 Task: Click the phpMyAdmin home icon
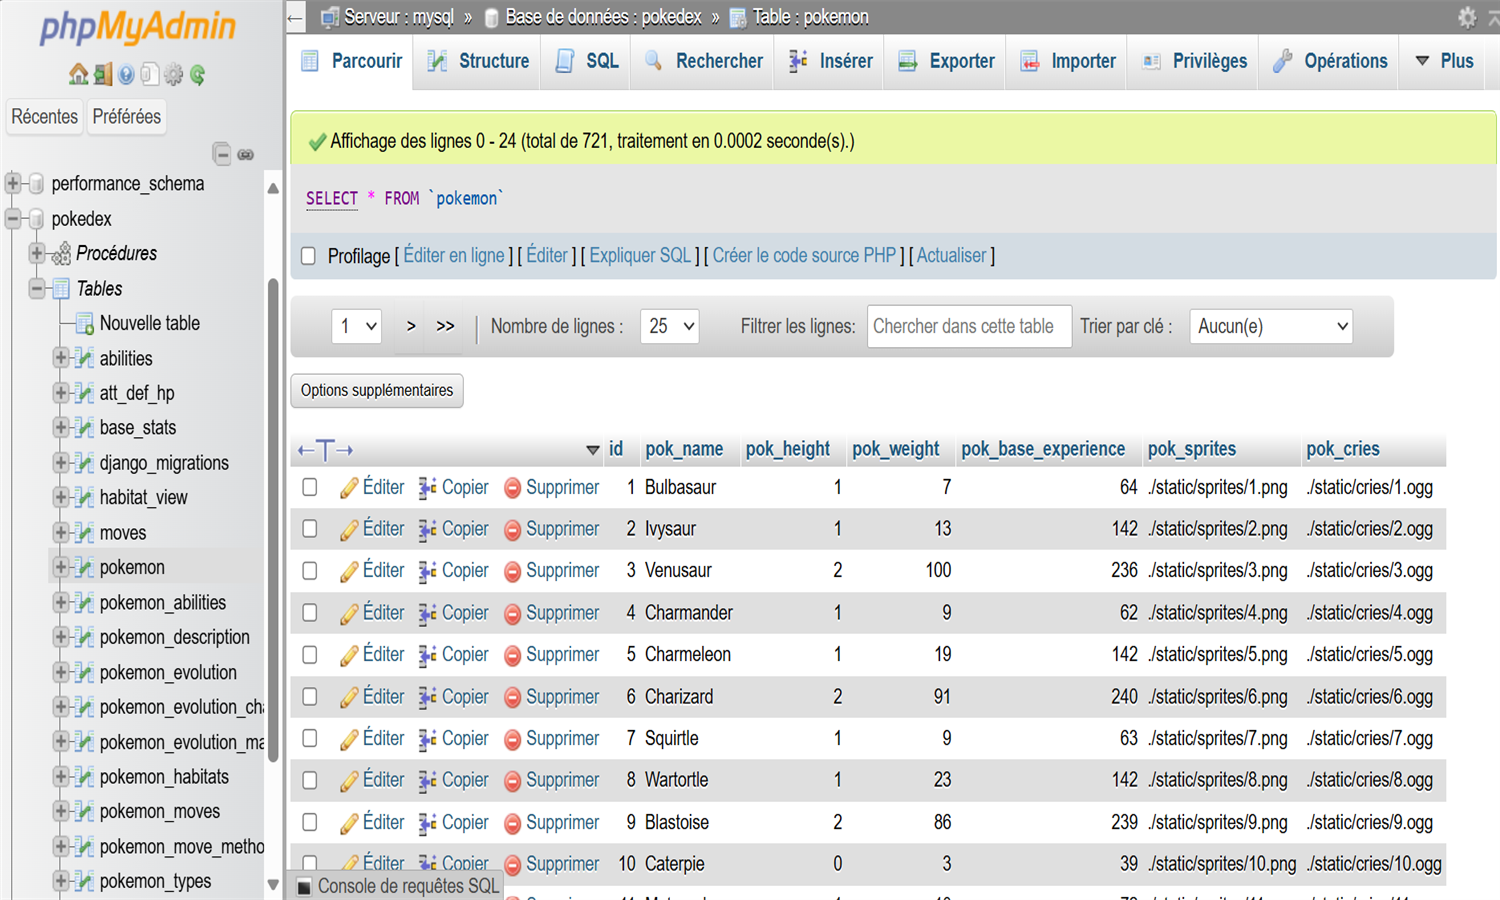tap(78, 74)
